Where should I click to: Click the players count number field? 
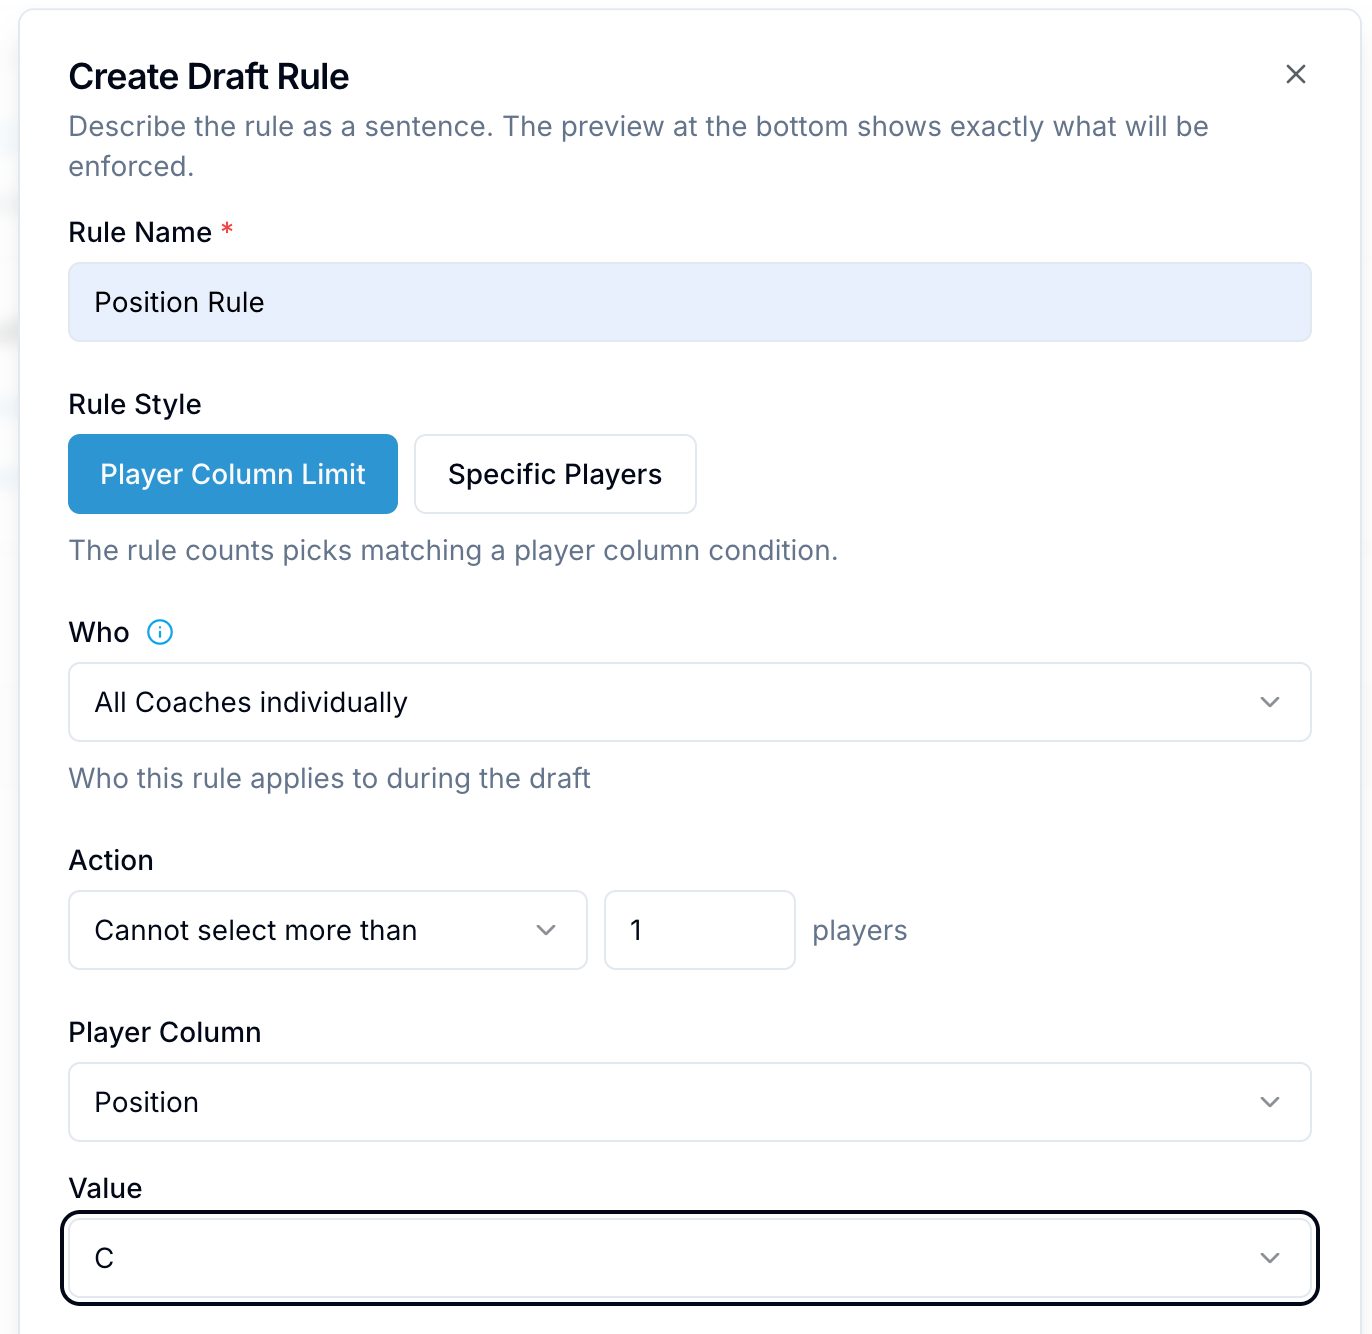[700, 930]
